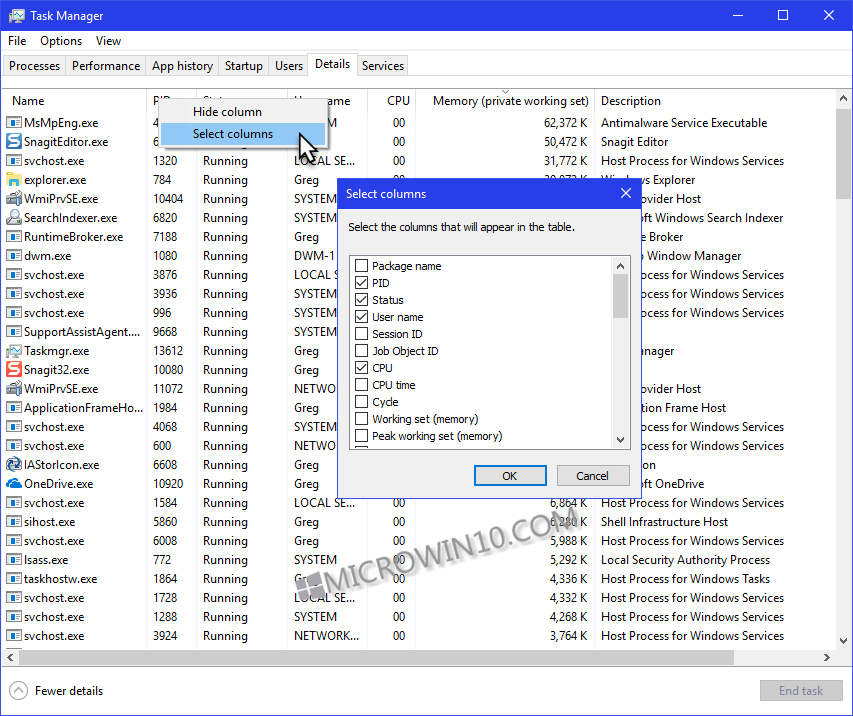Check the Session ID checkbox
Viewport: 853px width, 716px height.
361,334
